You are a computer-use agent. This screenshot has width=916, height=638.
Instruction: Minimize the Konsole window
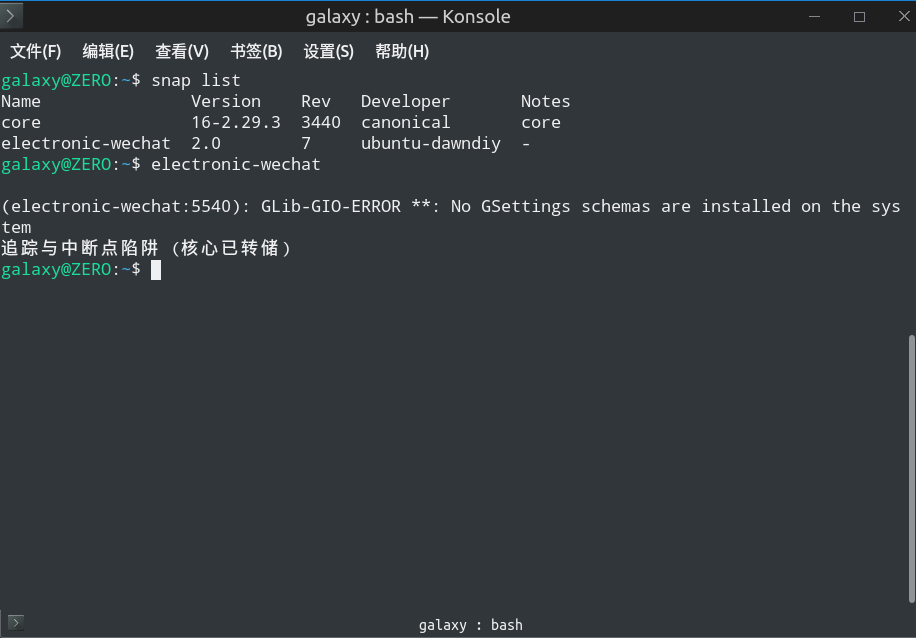coord(814,16)
